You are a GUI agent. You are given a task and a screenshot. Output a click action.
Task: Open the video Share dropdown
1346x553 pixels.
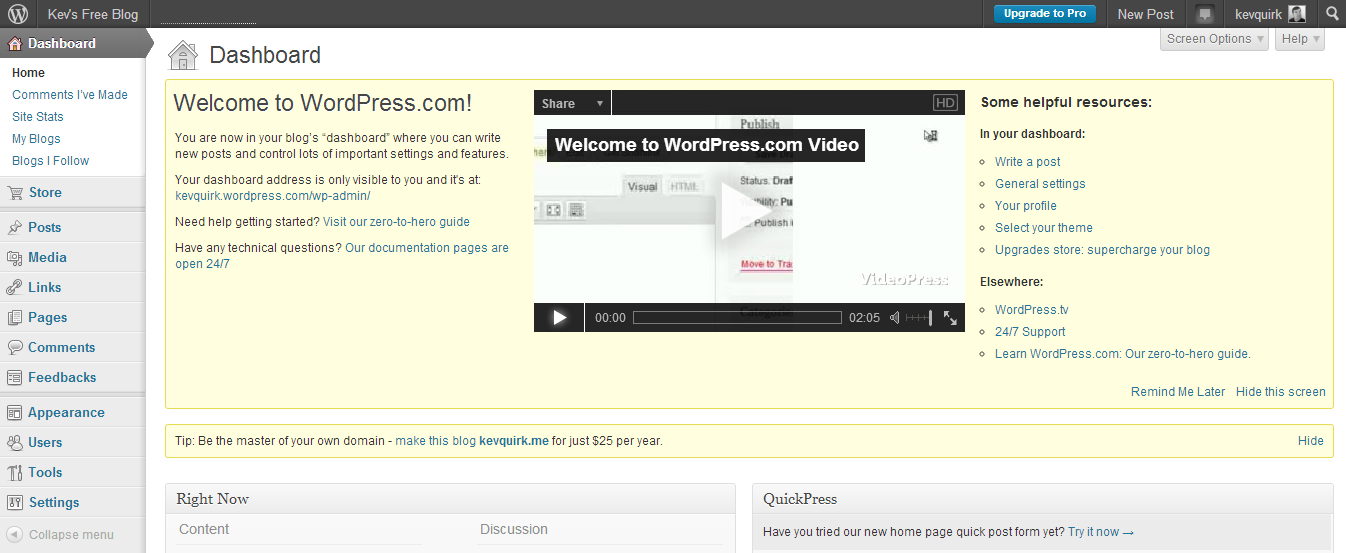click(x=572, y=103)
